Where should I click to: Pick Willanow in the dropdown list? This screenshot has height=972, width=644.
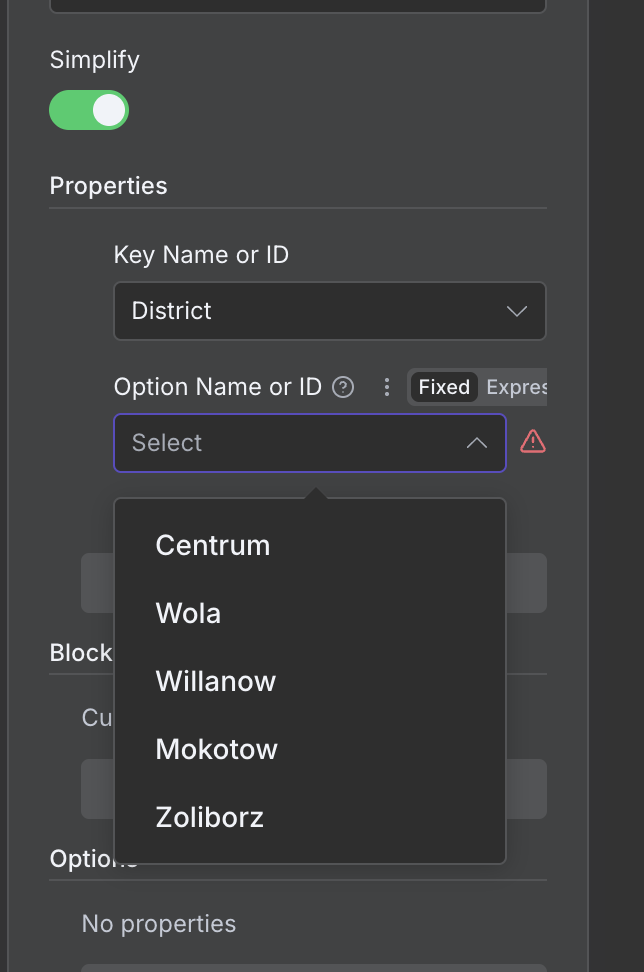[x=216, y=681]
